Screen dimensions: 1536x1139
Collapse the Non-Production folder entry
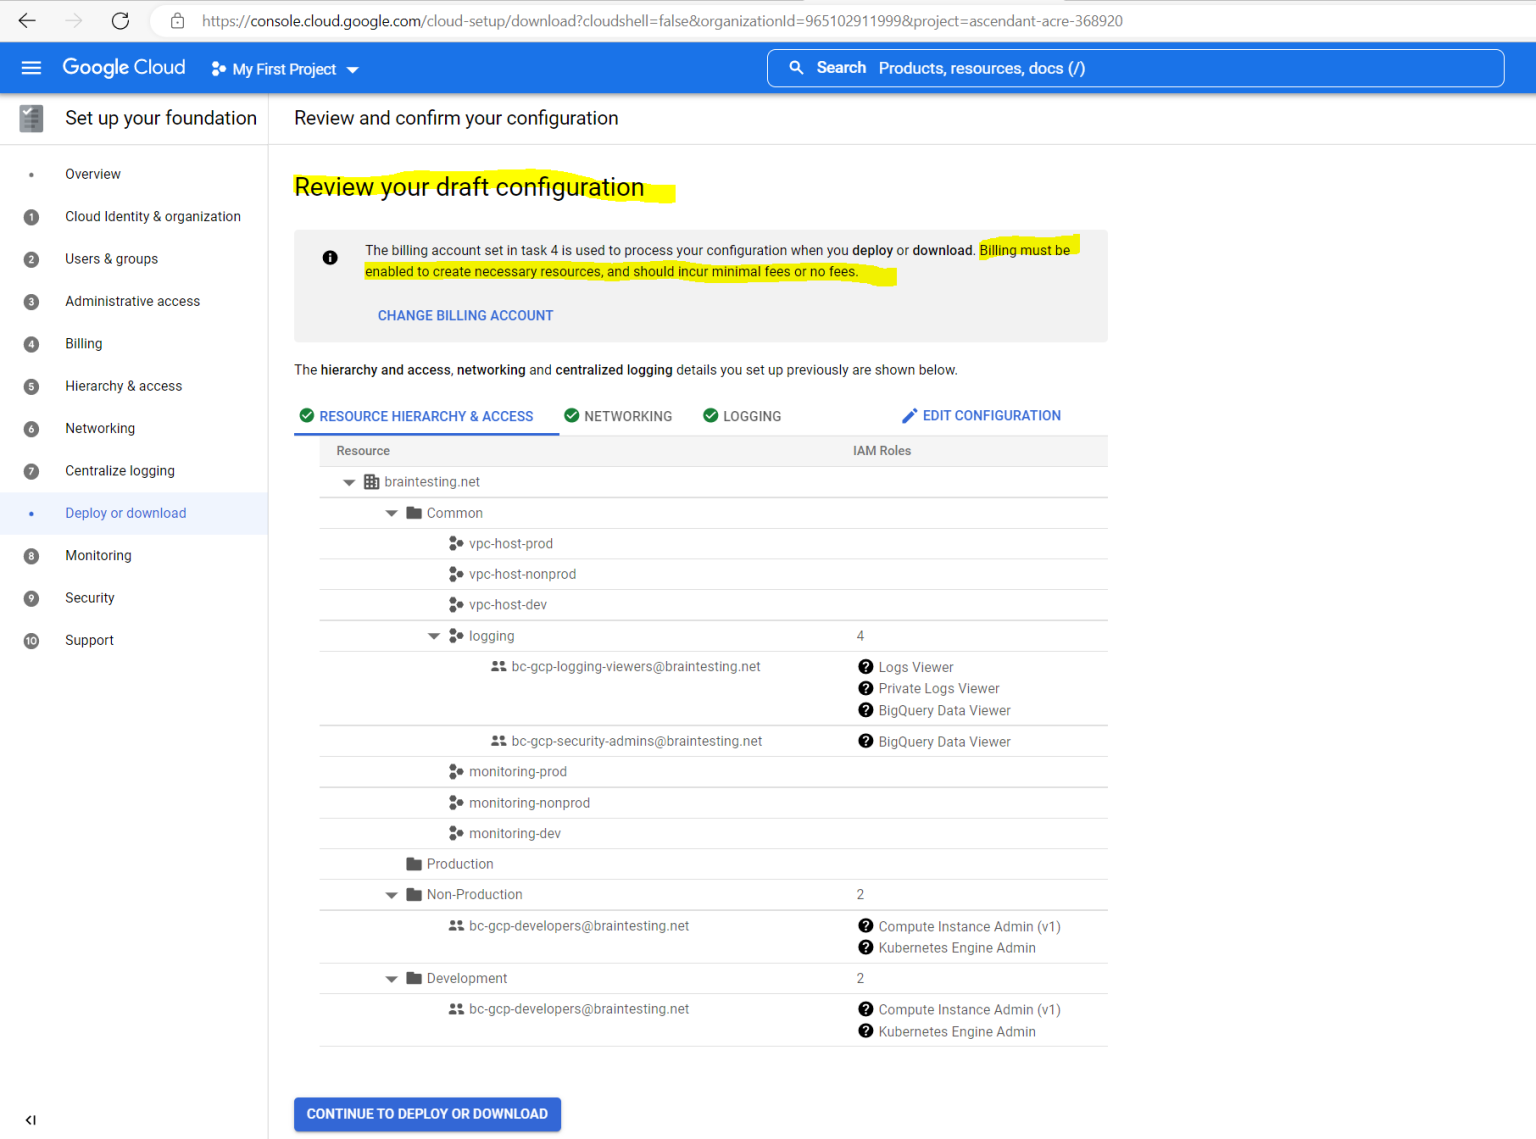[x=391, y=894]
